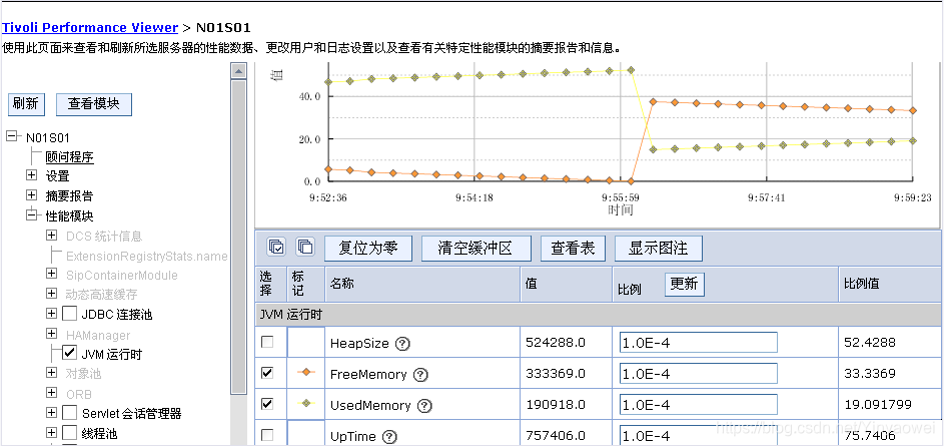Click scaled value 19.091799
The height and width of the screenshot is (446, 944).
[x=877, y=406]
